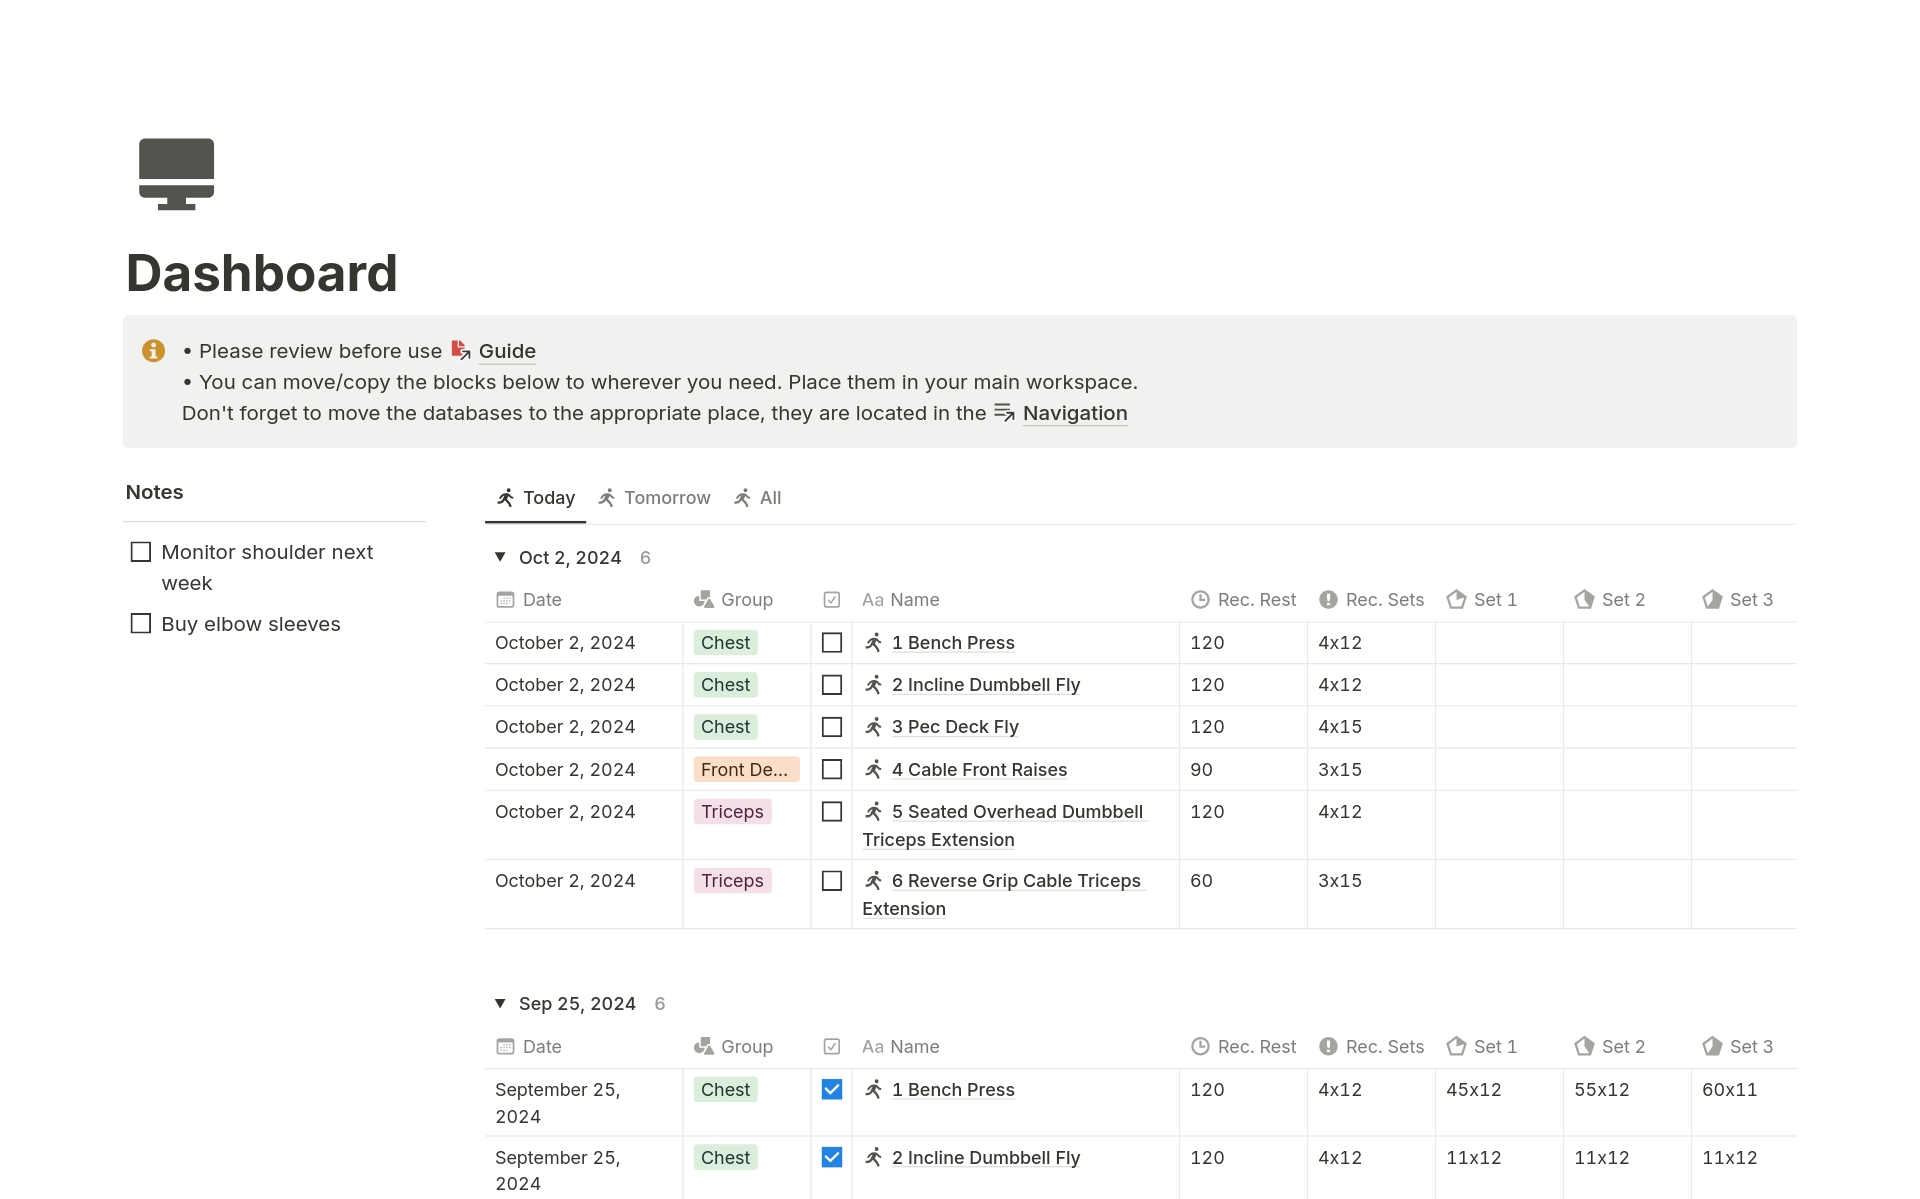Screen dimensions: 1920x1199
Task: Click the running icon next to 1 Bench Press
Action: click(x=872, y=642)
